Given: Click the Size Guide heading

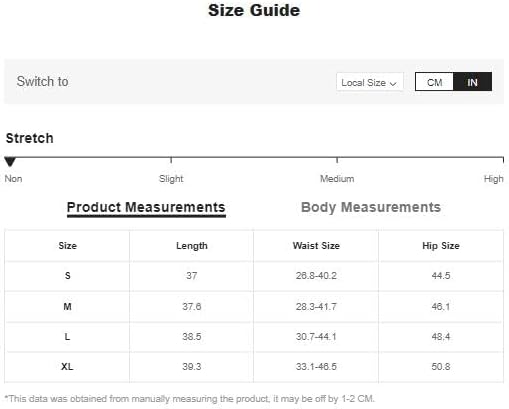Looking at the screenshot, I should [254, 10].
